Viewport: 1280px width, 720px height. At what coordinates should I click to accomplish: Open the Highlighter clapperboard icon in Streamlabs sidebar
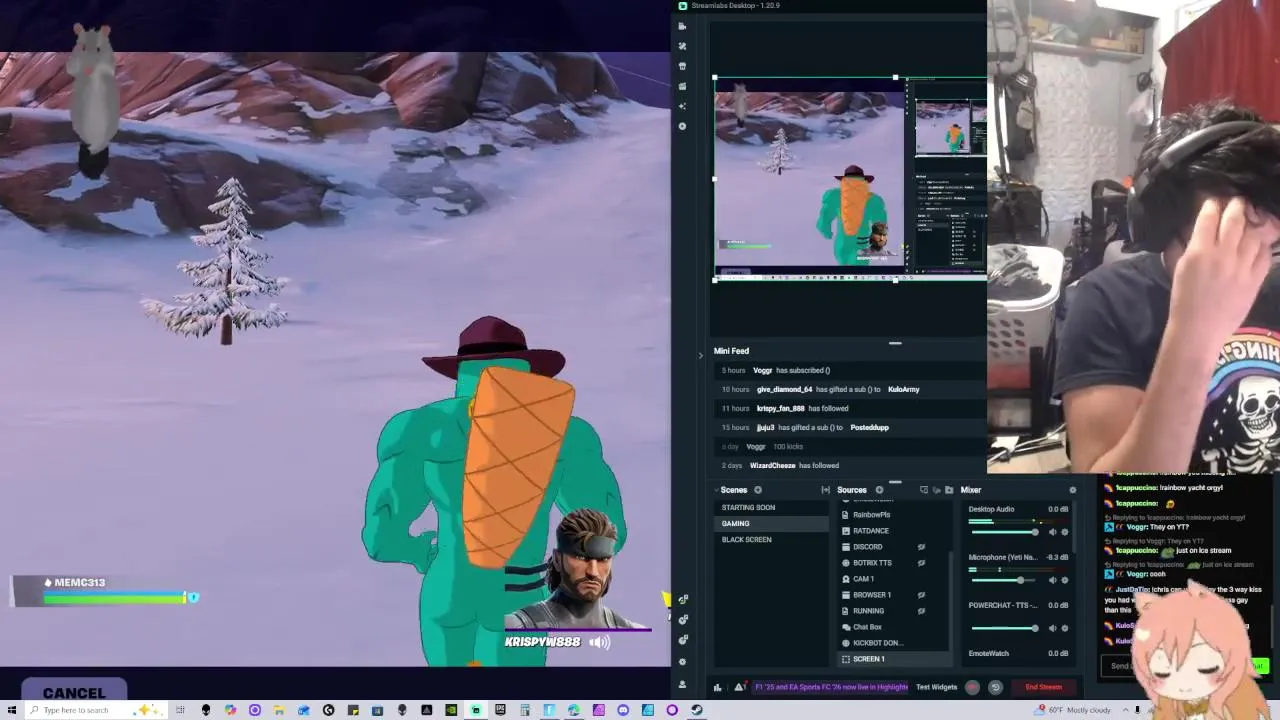pyautogui.click(x=682, y=86)
